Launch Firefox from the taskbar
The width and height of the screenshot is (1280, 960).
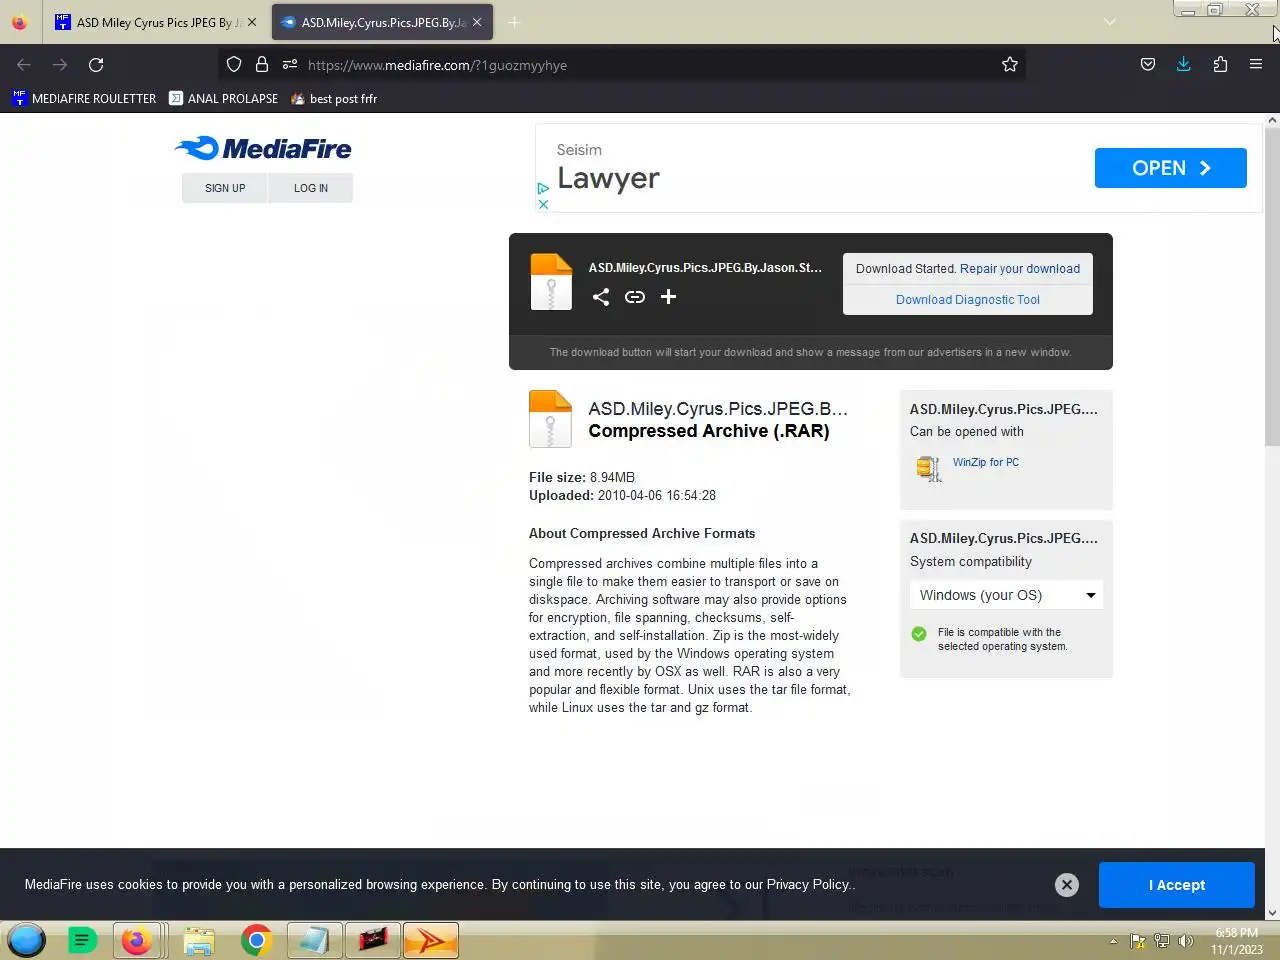(x=137, y=941)
